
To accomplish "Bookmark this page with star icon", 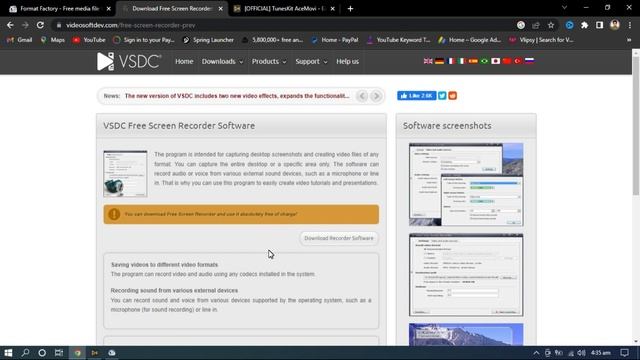I will [551, 25].
